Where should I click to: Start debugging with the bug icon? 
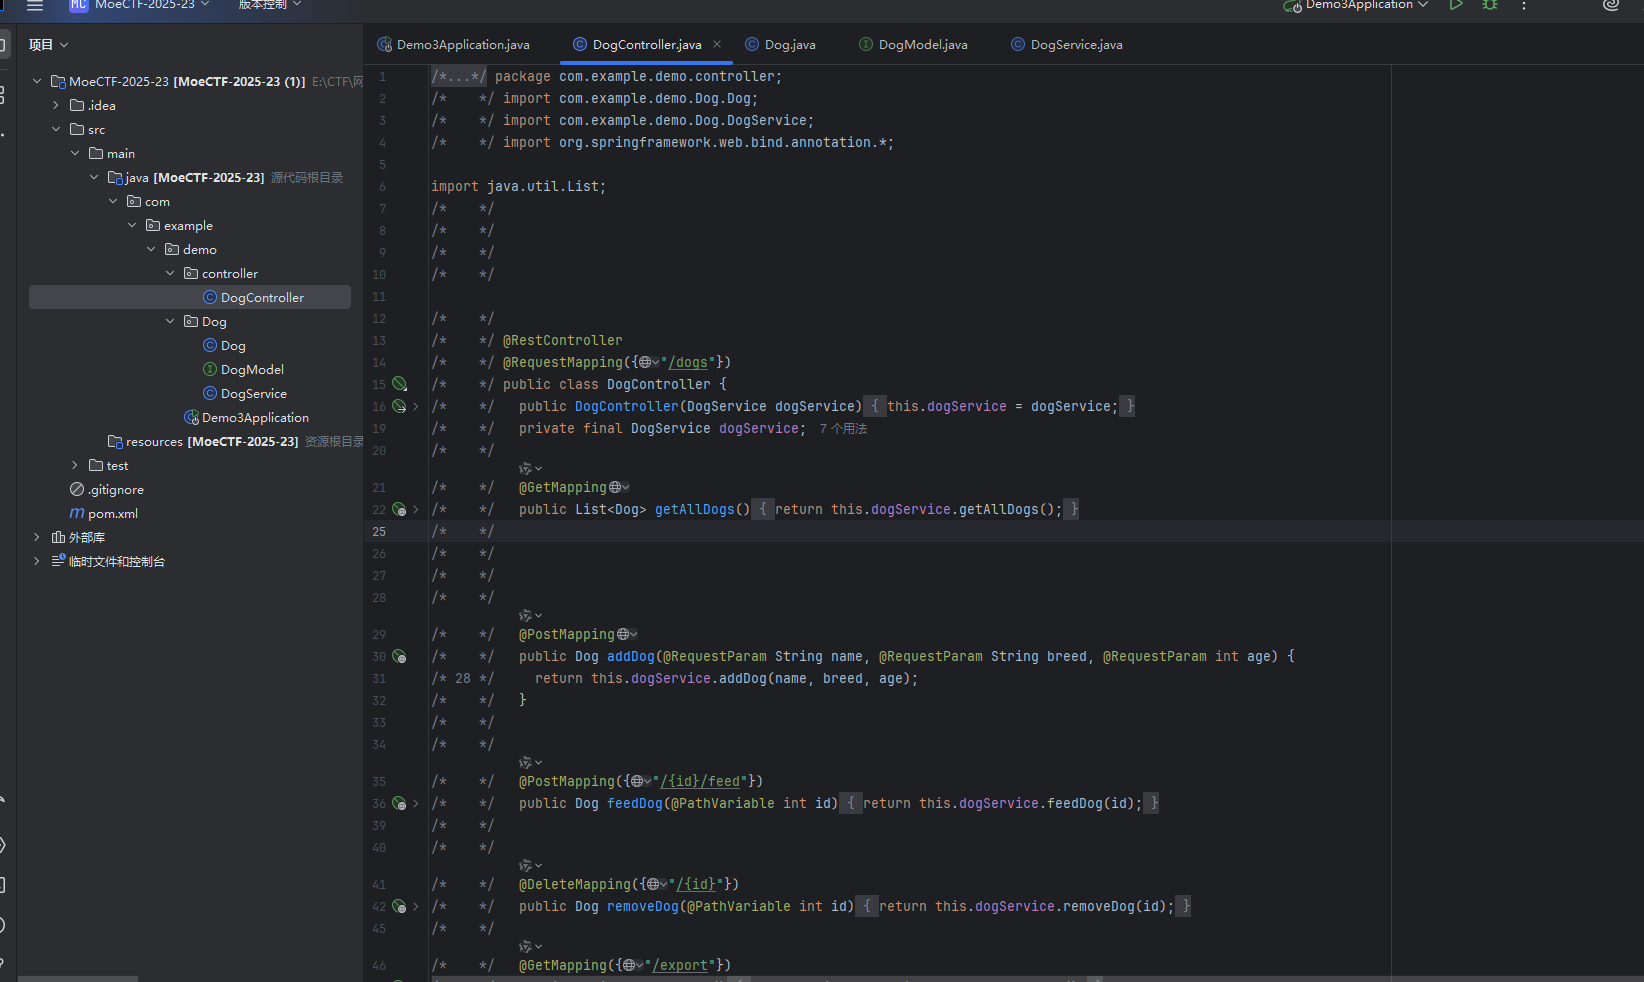pos(1490,5)
